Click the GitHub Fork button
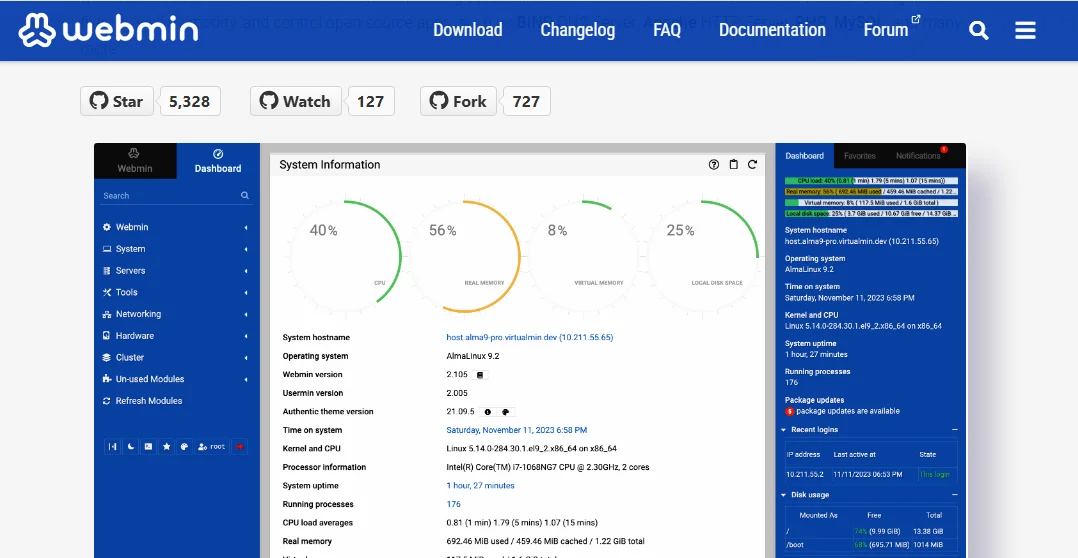 point(459,101)
